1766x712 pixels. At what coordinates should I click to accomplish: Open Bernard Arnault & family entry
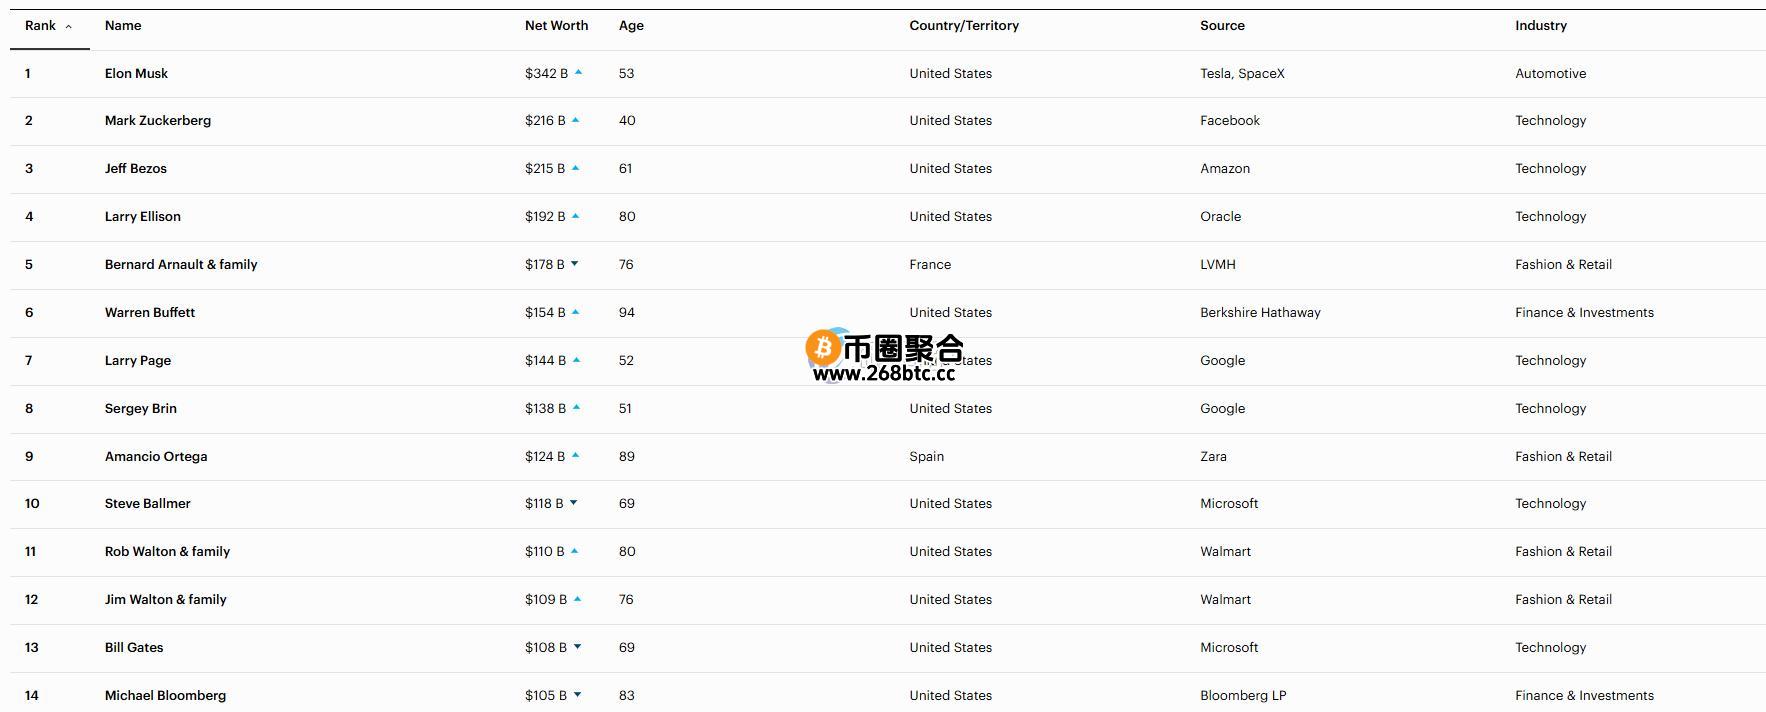click(x=181, y=265)
